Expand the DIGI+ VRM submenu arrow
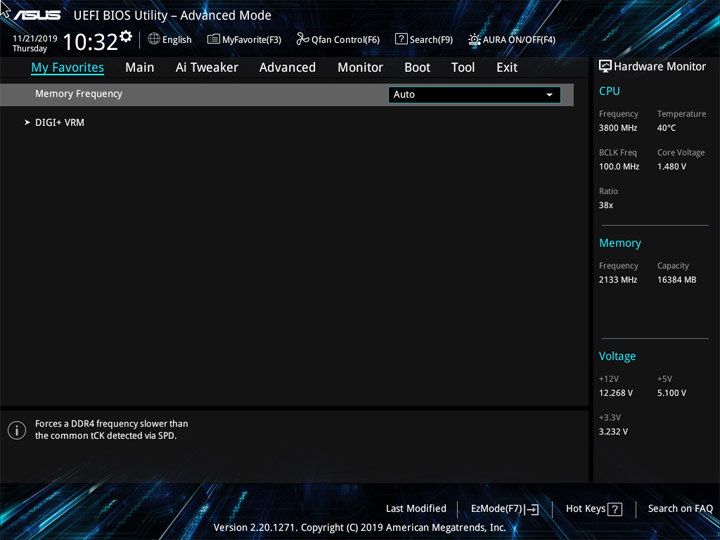The width and height of the screenshot is (720, 540). (27, 123)
